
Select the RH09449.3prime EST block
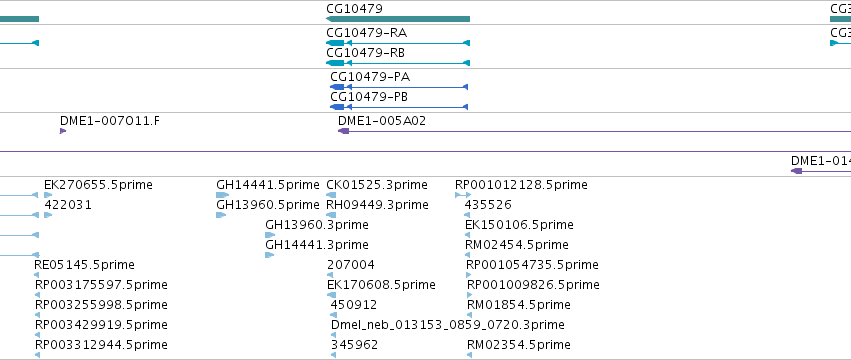[331, 215]
